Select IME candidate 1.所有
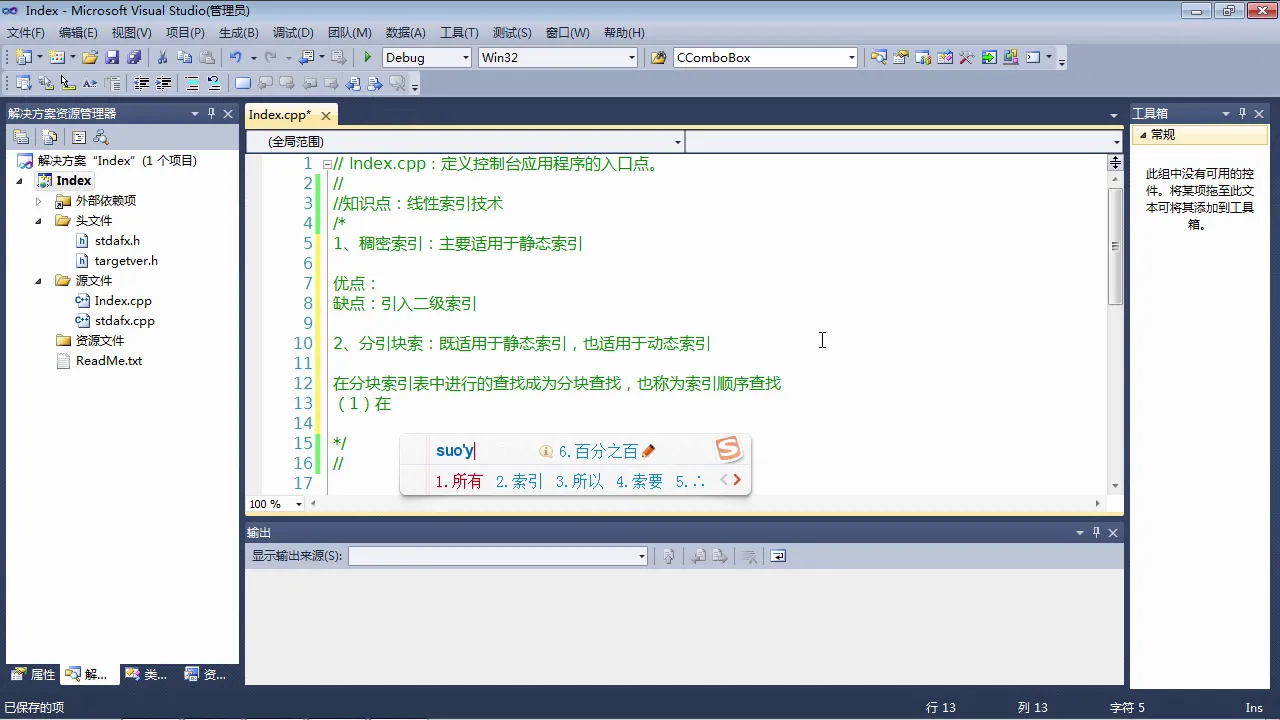1280x720 pixels. (x=459, y=481)
